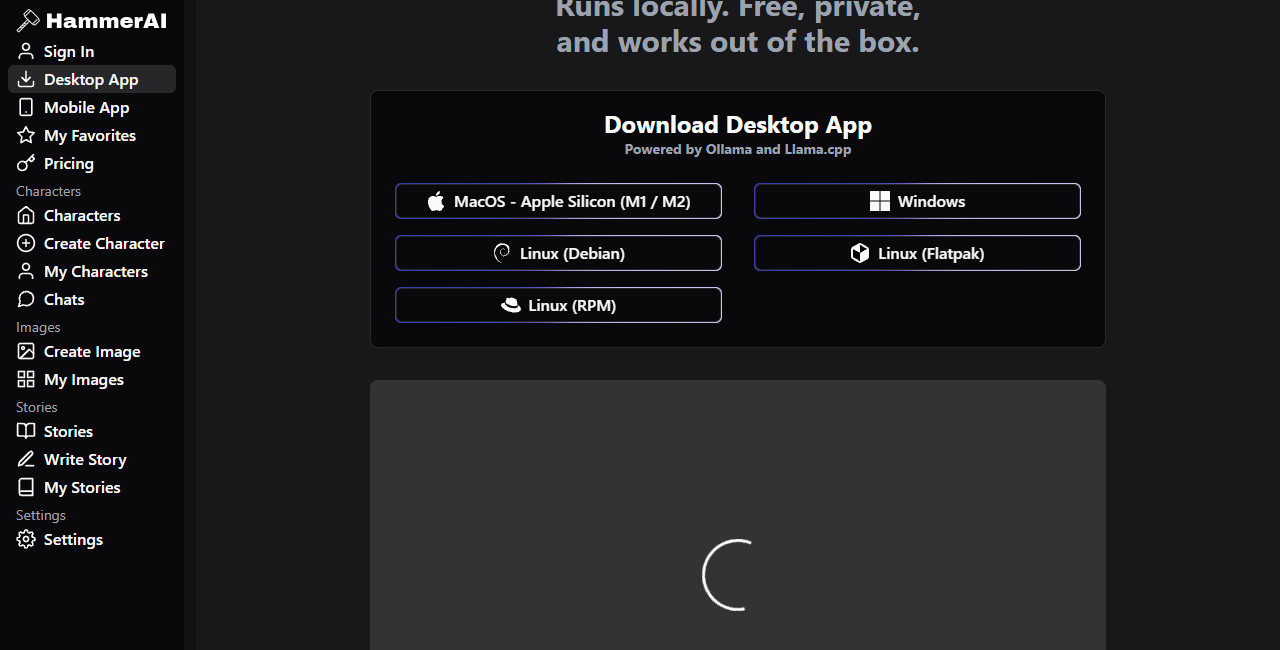1280x650 pixels.
Task: Click the Windows logo icon
Action: point(880,201)
